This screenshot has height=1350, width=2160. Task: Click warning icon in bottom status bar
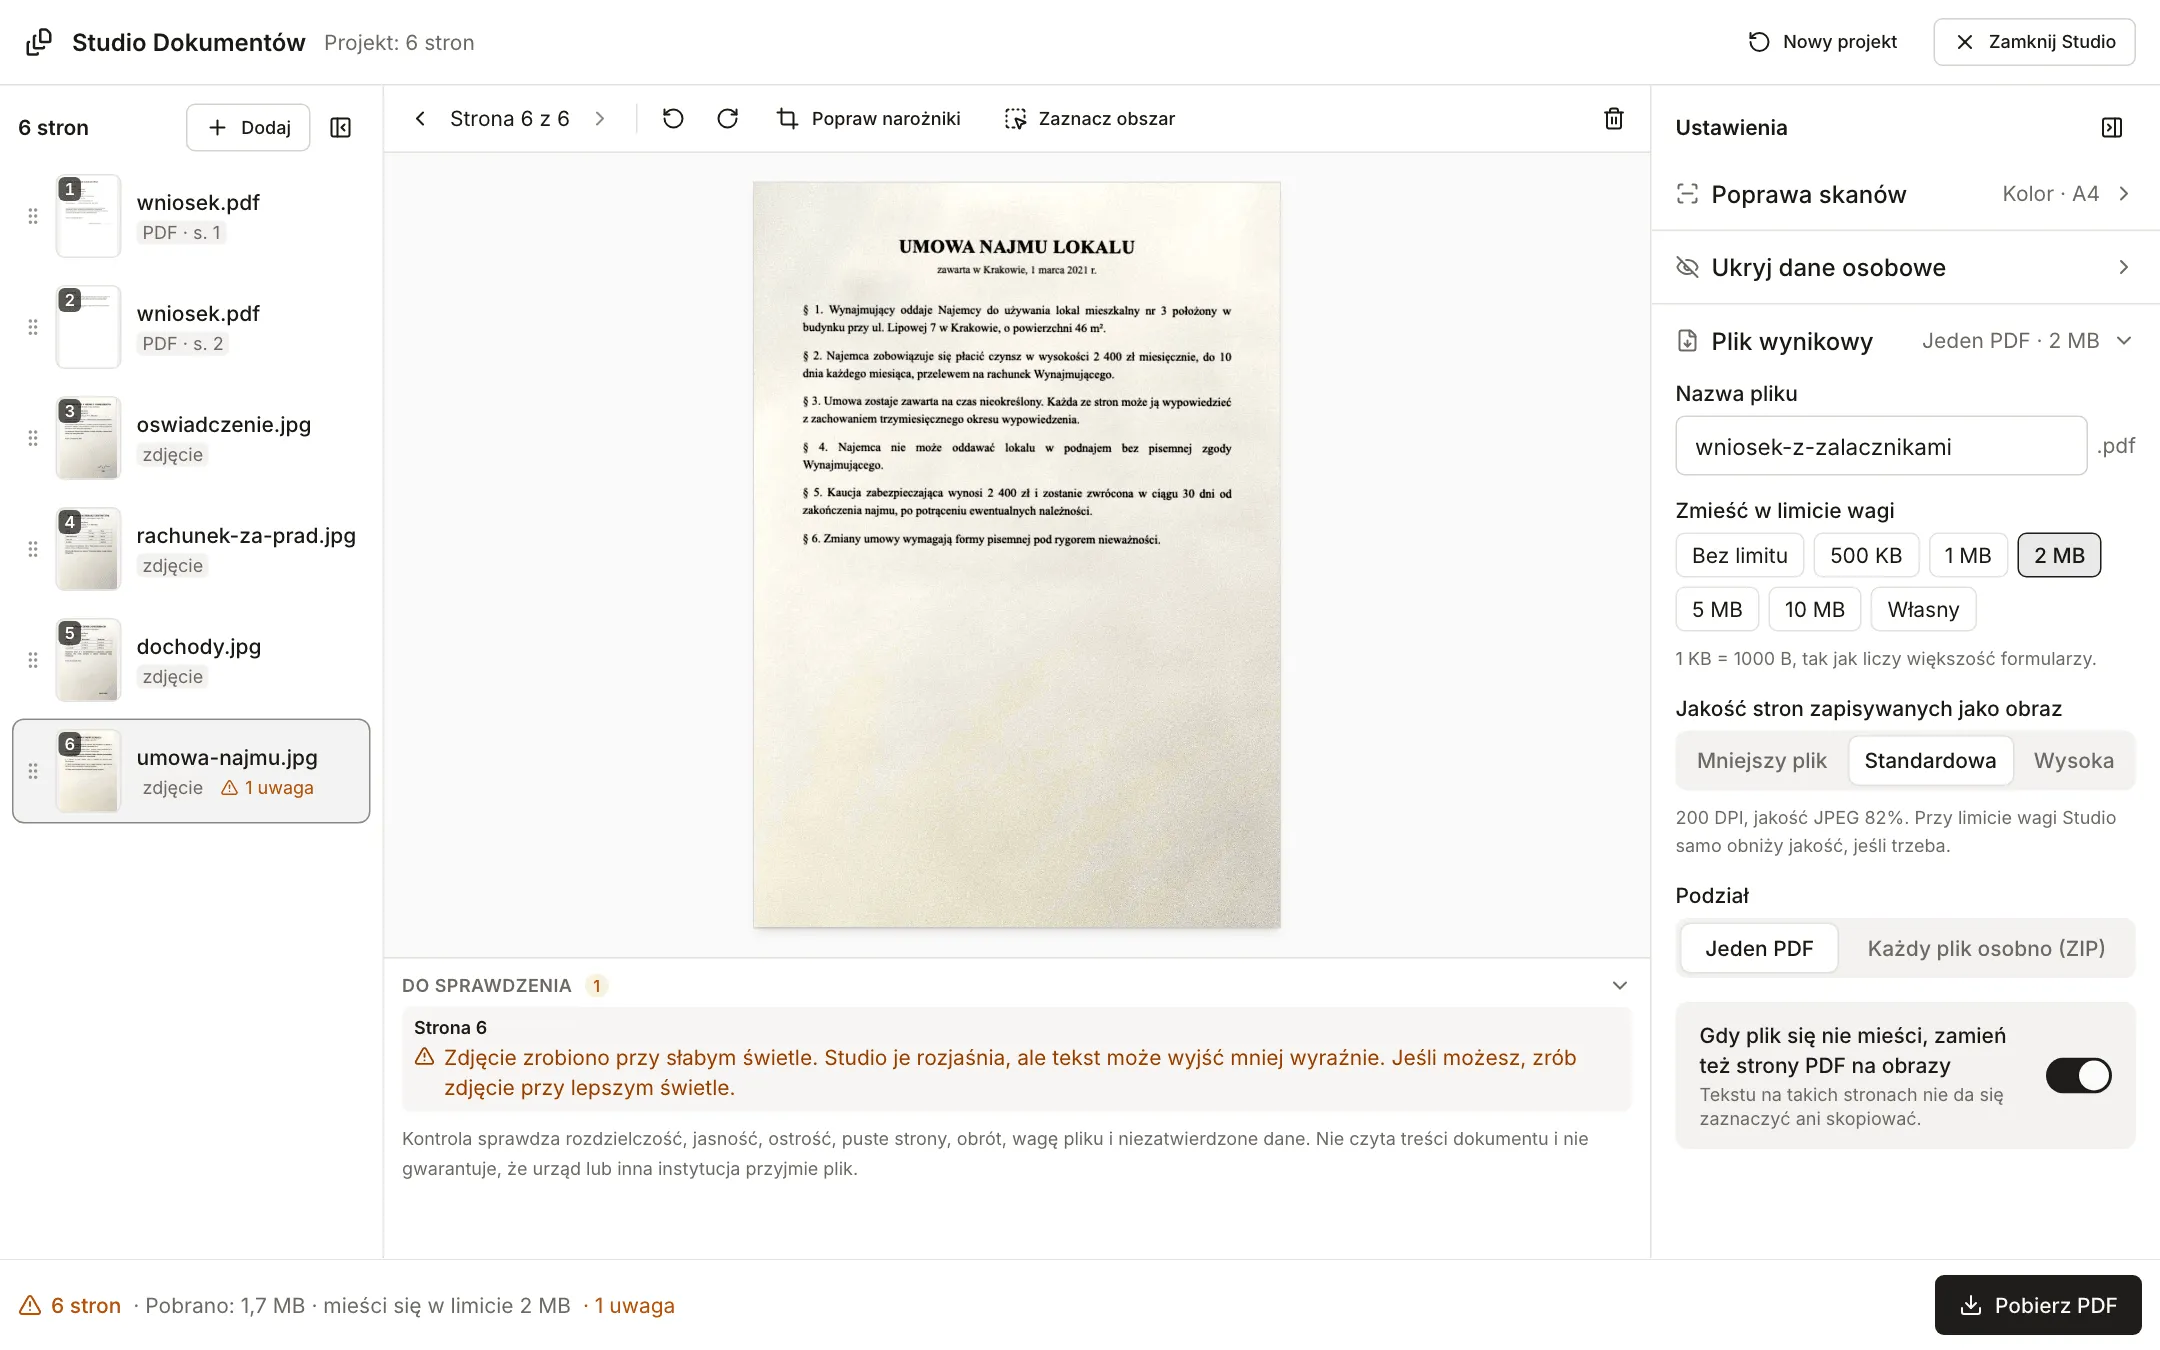pyautogui.click(x=30, y=1305)
